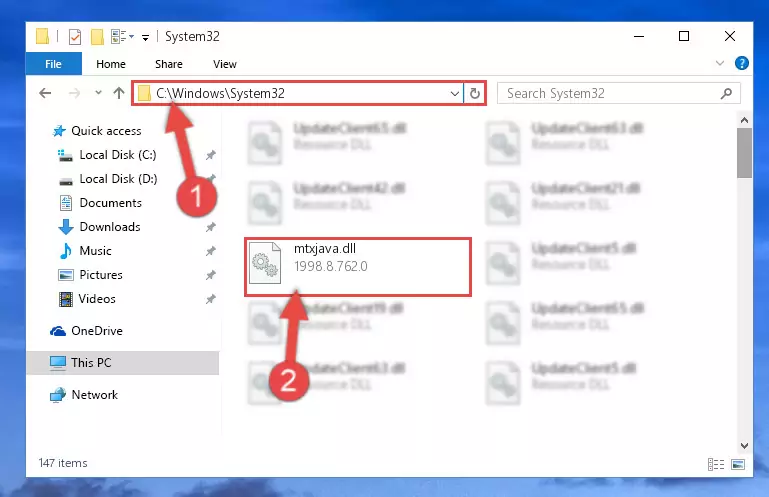This screenshot has height=497, width=769.
Task: Click the Network icon in sidebar
Action: pos(58,395)
